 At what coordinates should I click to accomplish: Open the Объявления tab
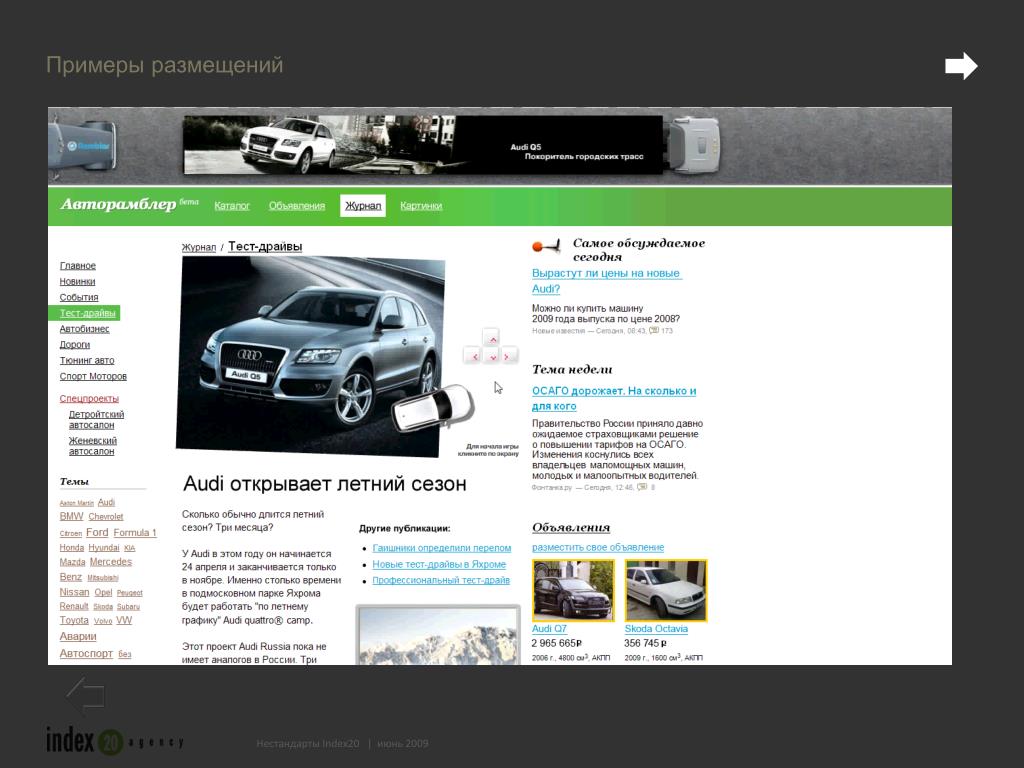coord(296,206)
